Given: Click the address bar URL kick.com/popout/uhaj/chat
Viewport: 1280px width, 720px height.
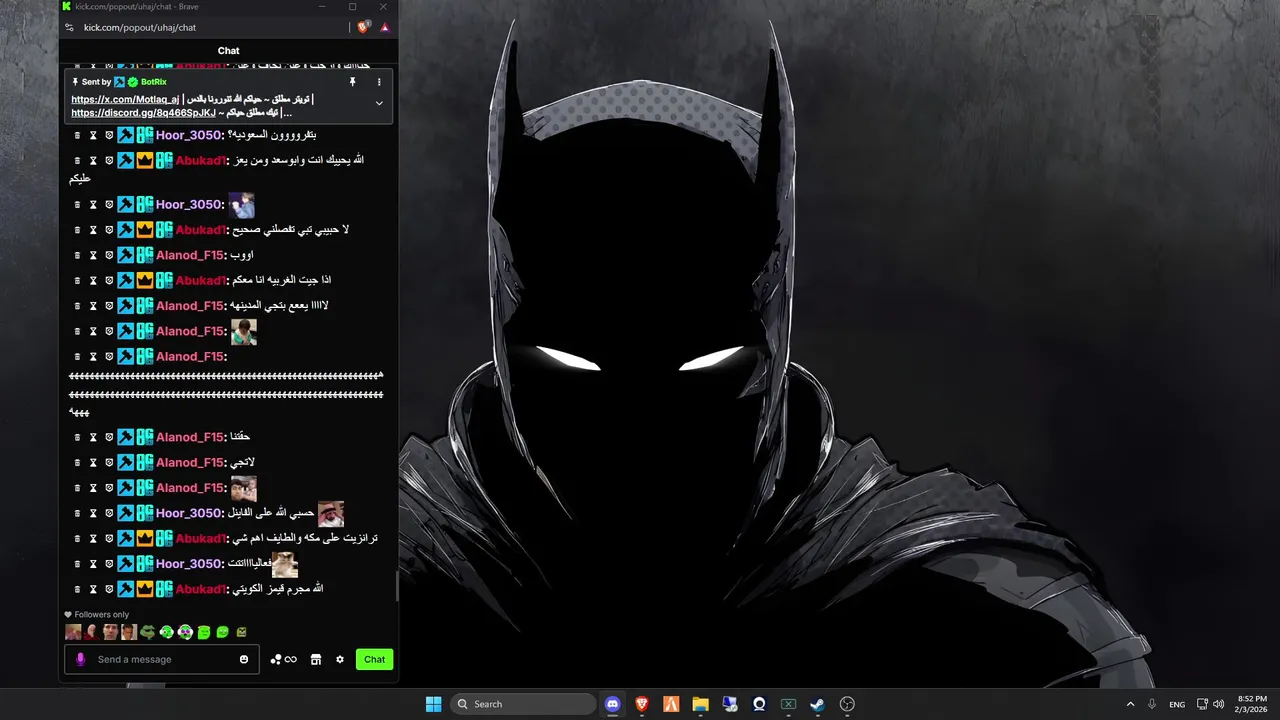Looking at the screenshot, I should [140, 27].
